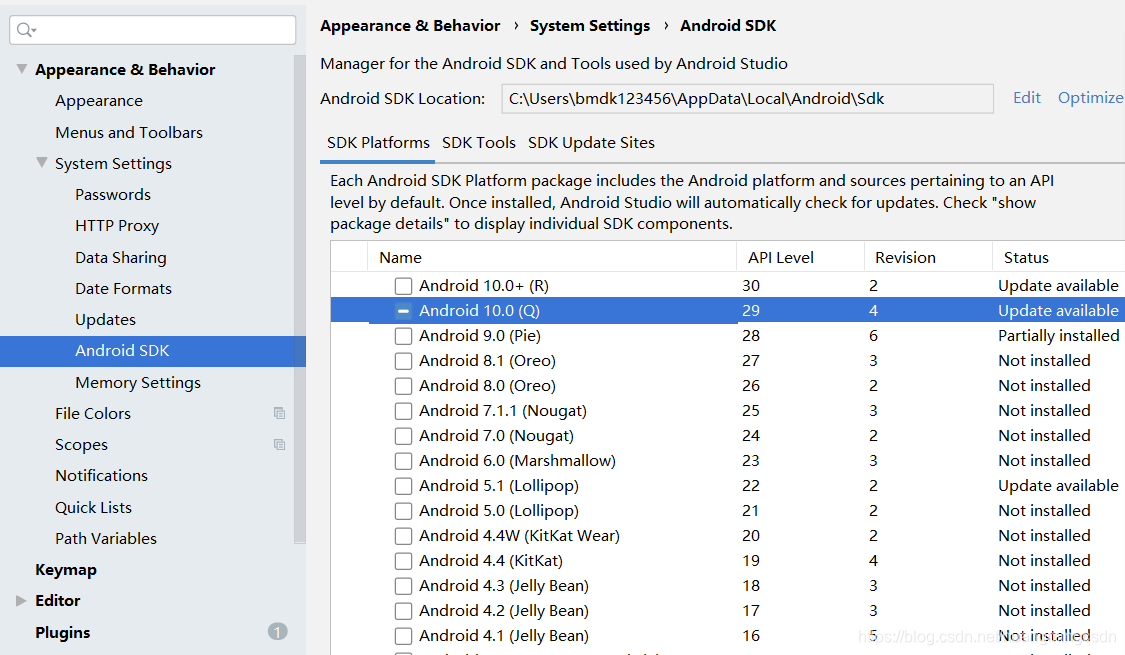
Task: Open Quick Lists settings
Action: [93, 507]
